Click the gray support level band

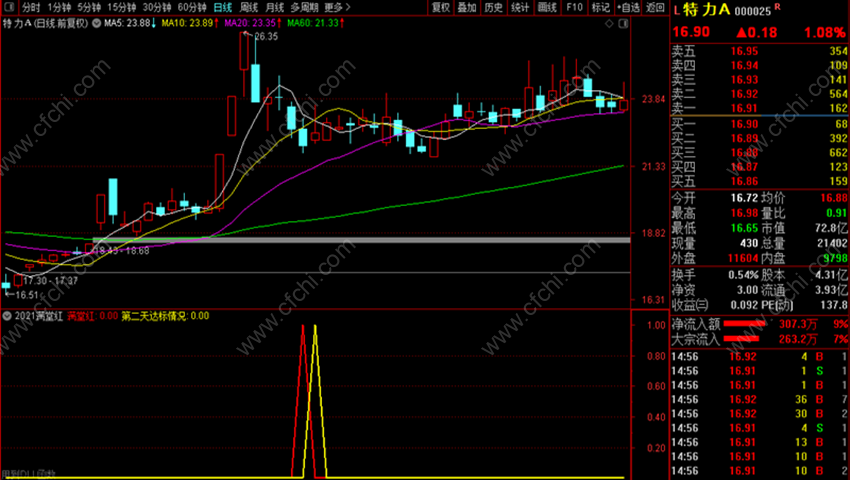[x=362, y=240]
